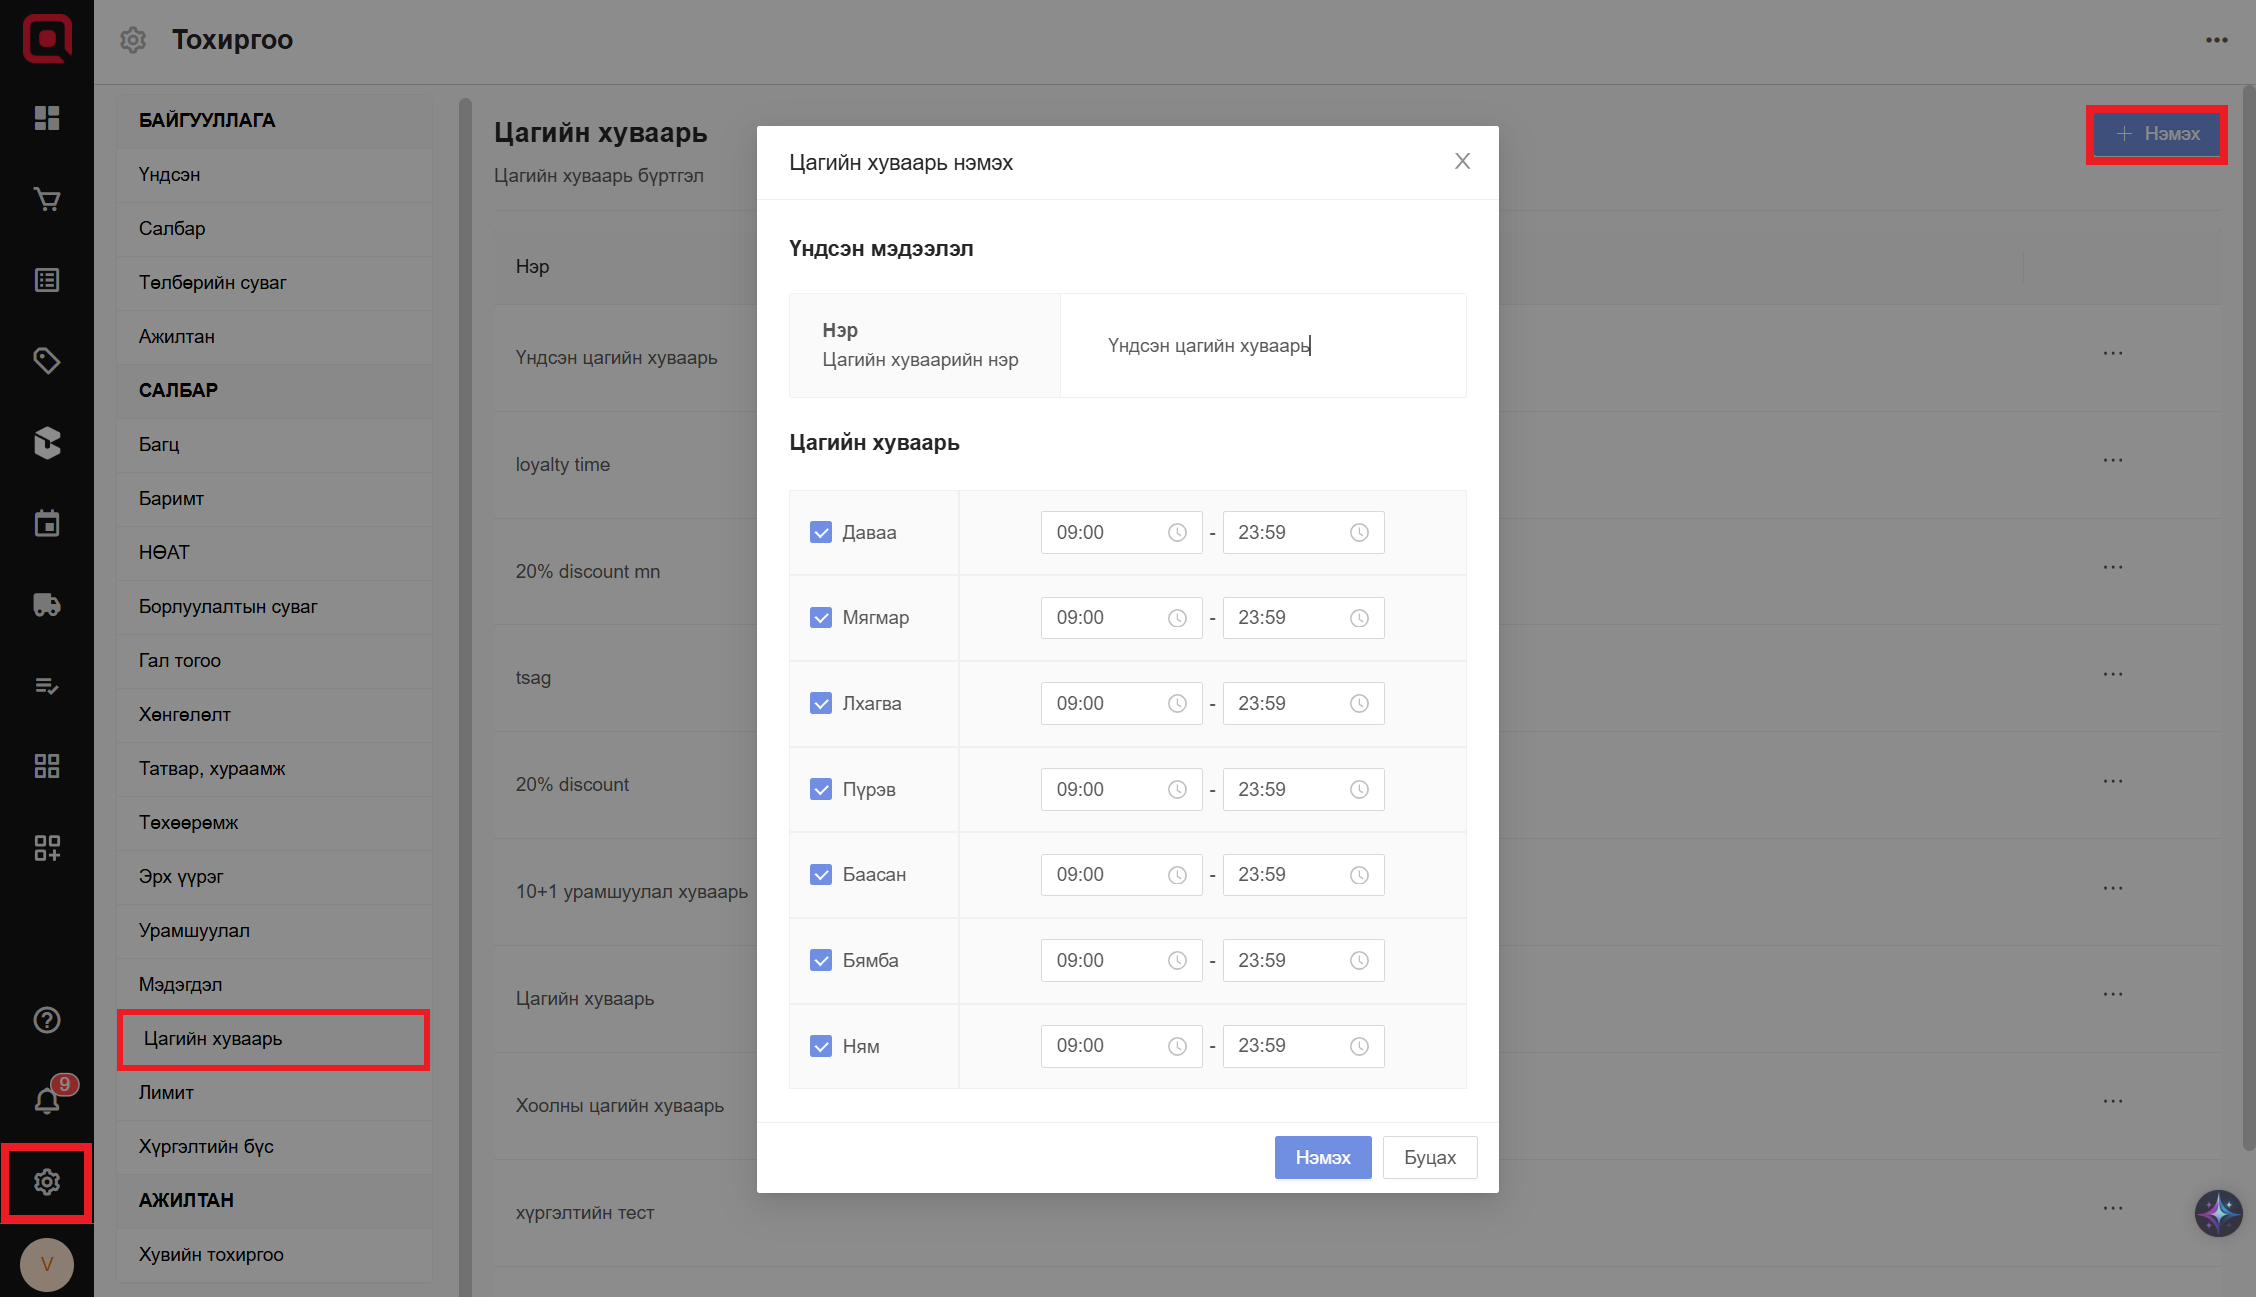Screen dimensions: 2256x1297
Task: Uncheck the Даваа day checkbox
Action: (x=821, y=532)
